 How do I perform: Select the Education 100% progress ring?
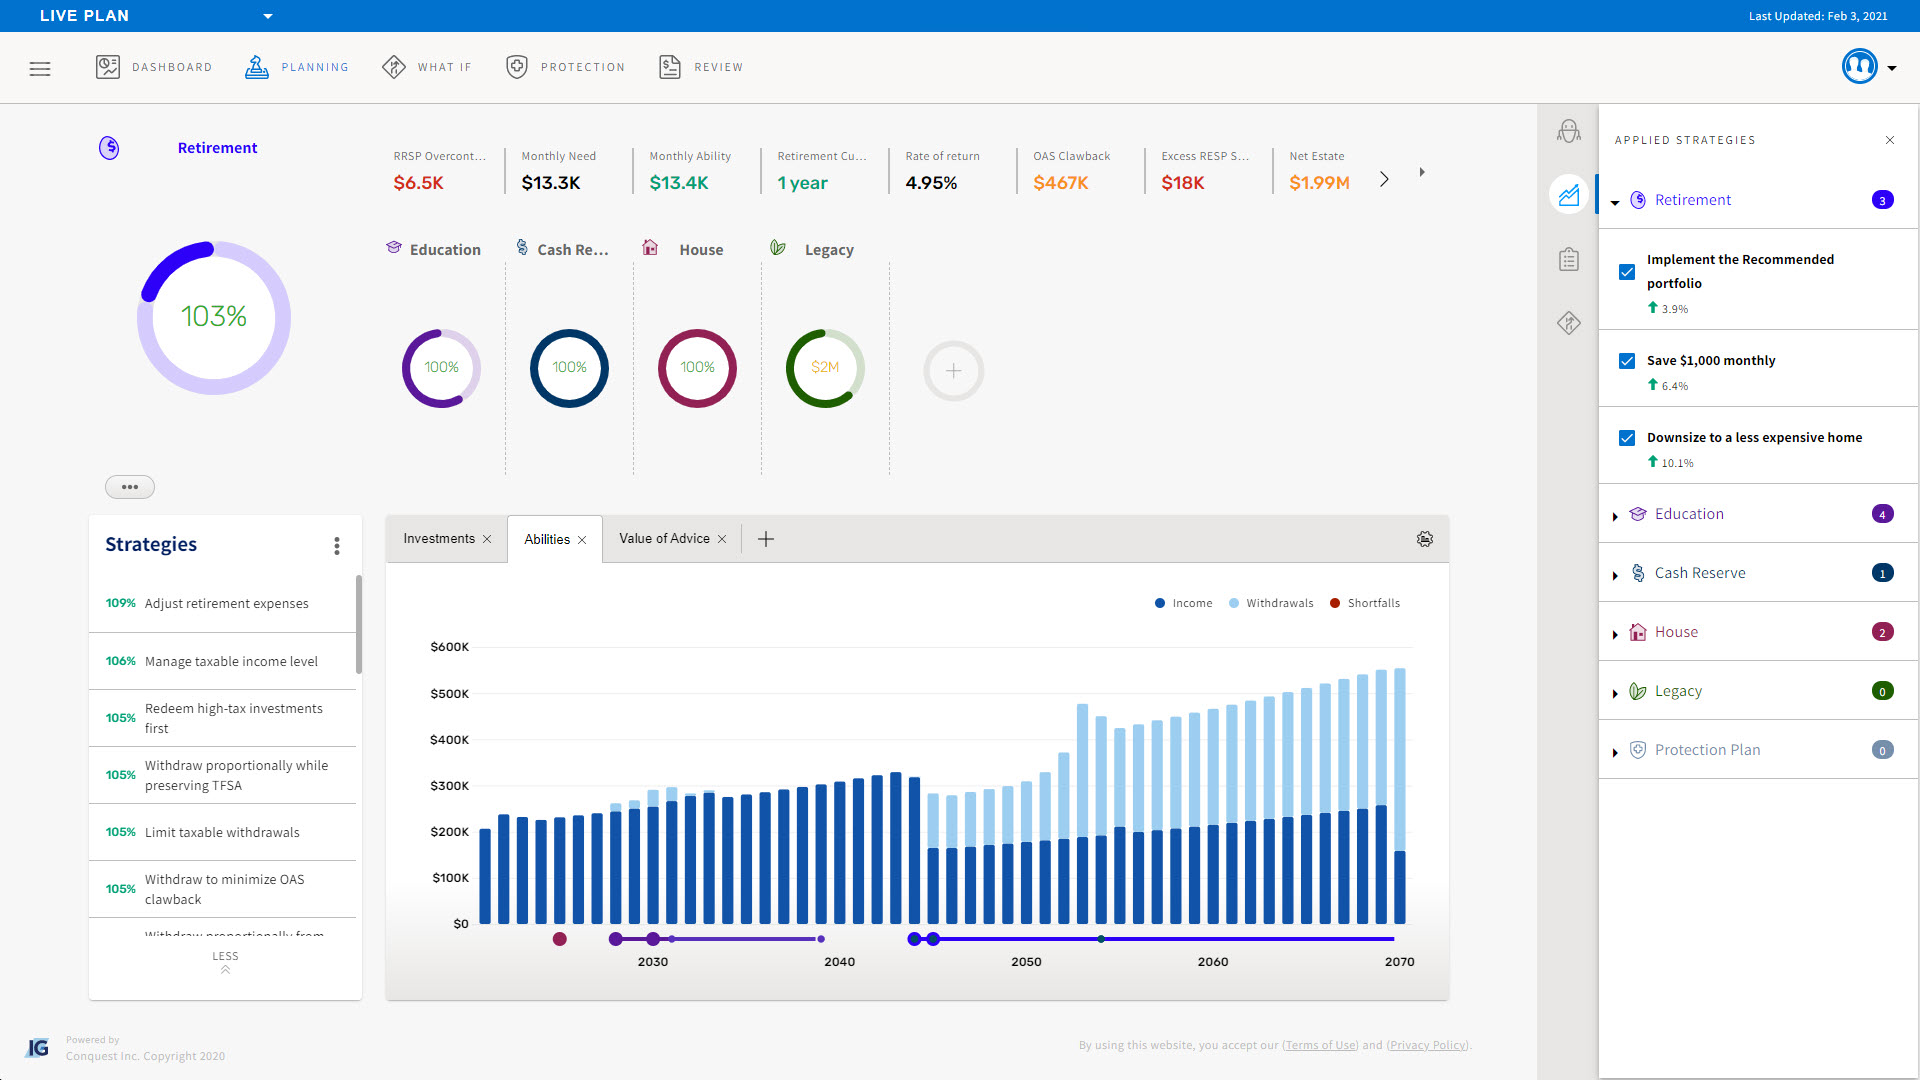441,368
